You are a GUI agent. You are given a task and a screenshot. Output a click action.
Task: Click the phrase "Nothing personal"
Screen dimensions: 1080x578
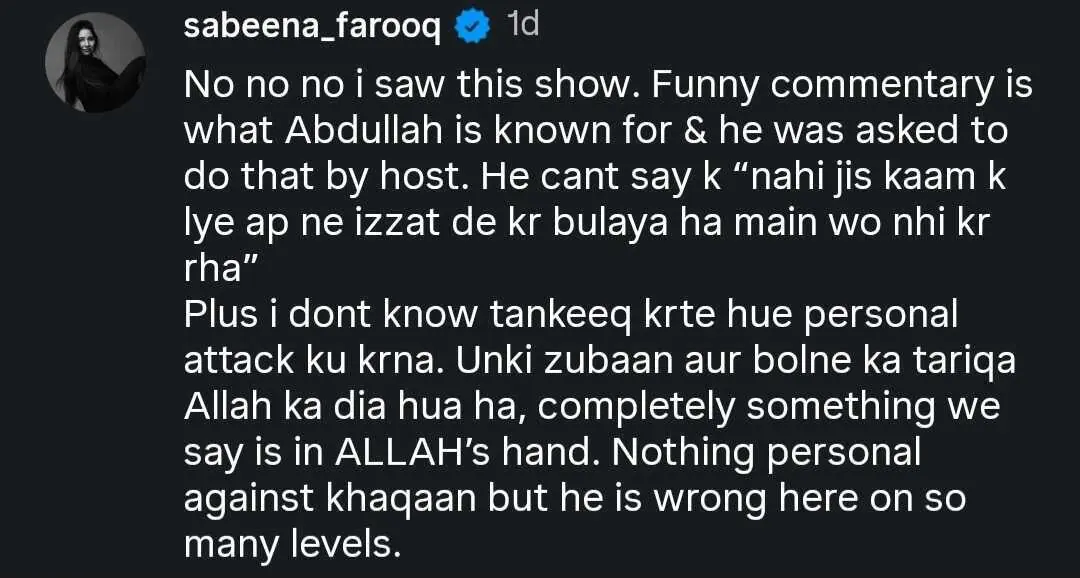point(767,452)
